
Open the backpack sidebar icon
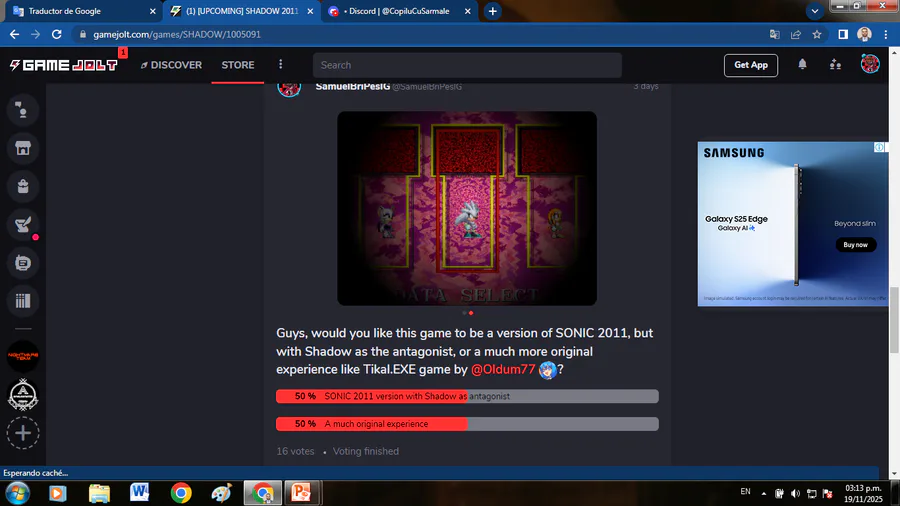23,186
